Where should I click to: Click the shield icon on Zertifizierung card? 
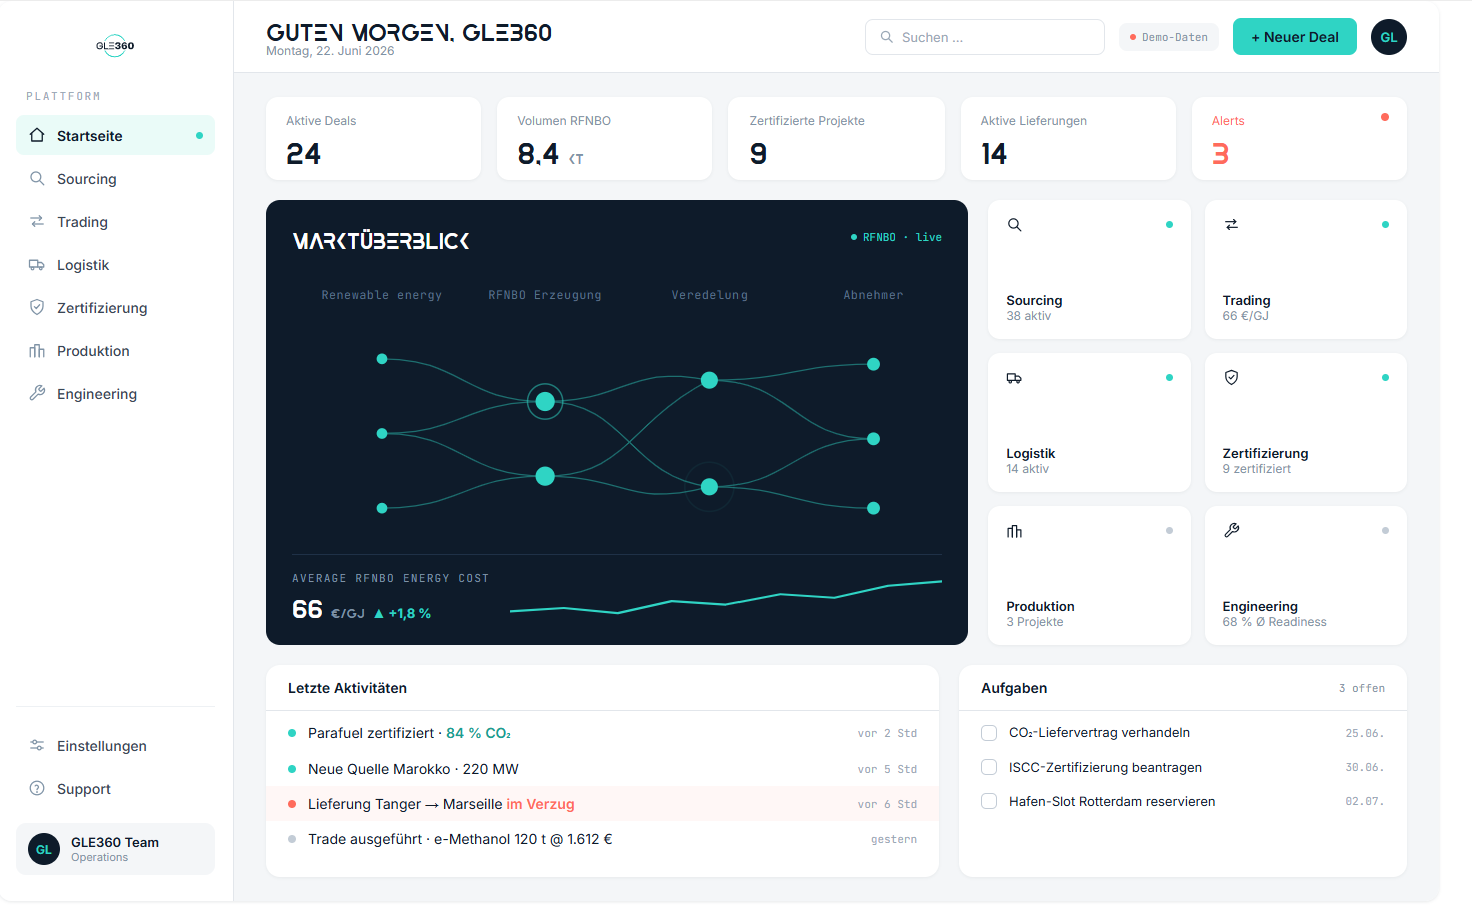(1231, 378)
